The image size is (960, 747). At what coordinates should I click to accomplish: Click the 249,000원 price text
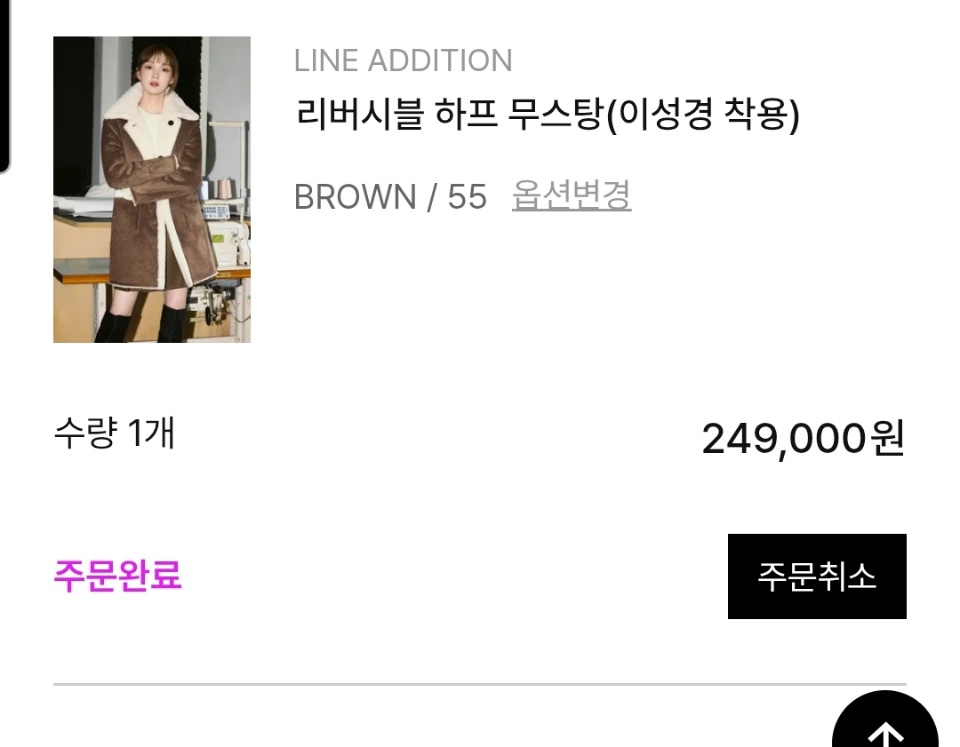[x=803, y=438]
